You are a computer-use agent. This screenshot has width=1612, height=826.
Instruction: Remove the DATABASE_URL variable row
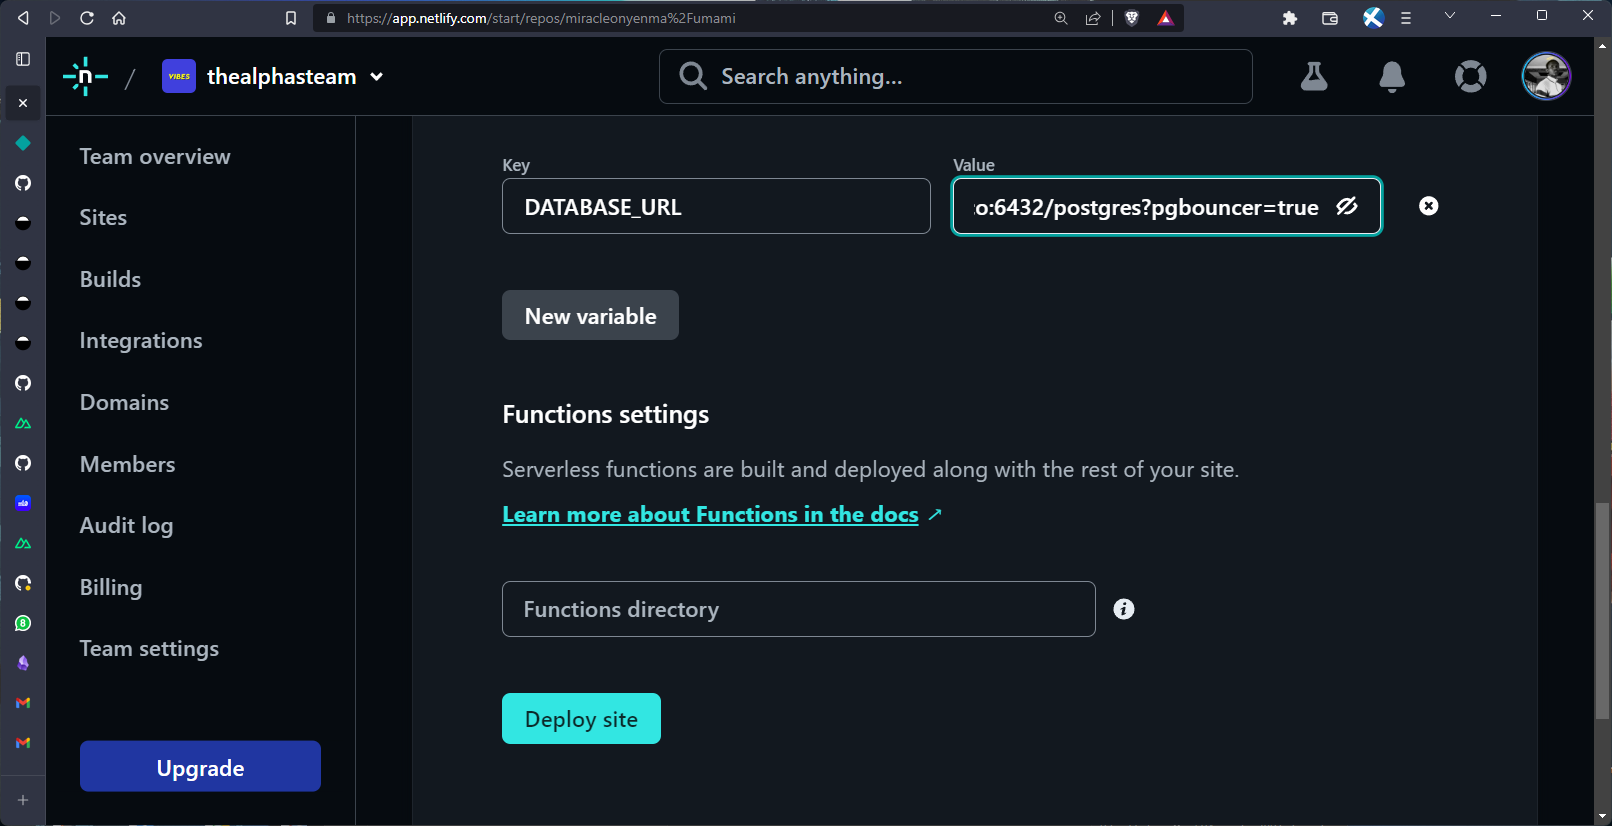1429,206
